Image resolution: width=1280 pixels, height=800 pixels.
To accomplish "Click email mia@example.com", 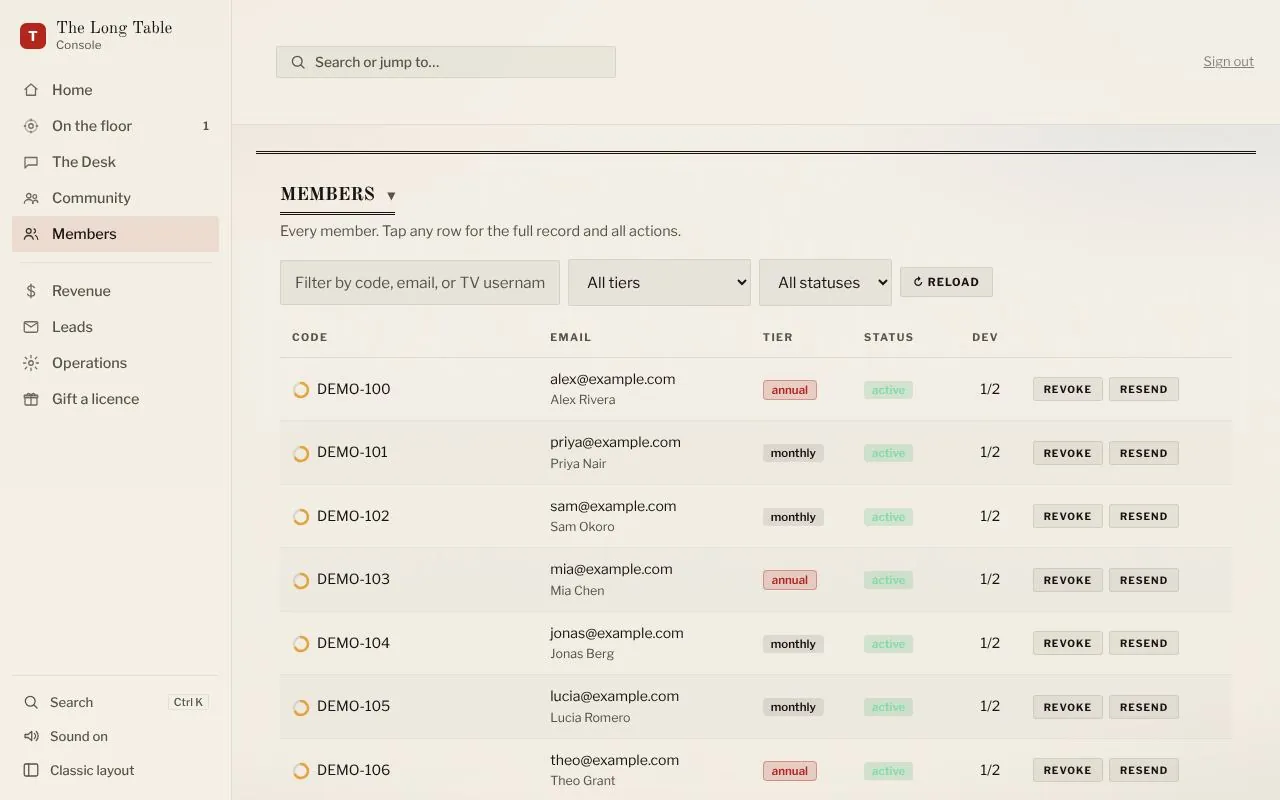I will click(611, 569).
